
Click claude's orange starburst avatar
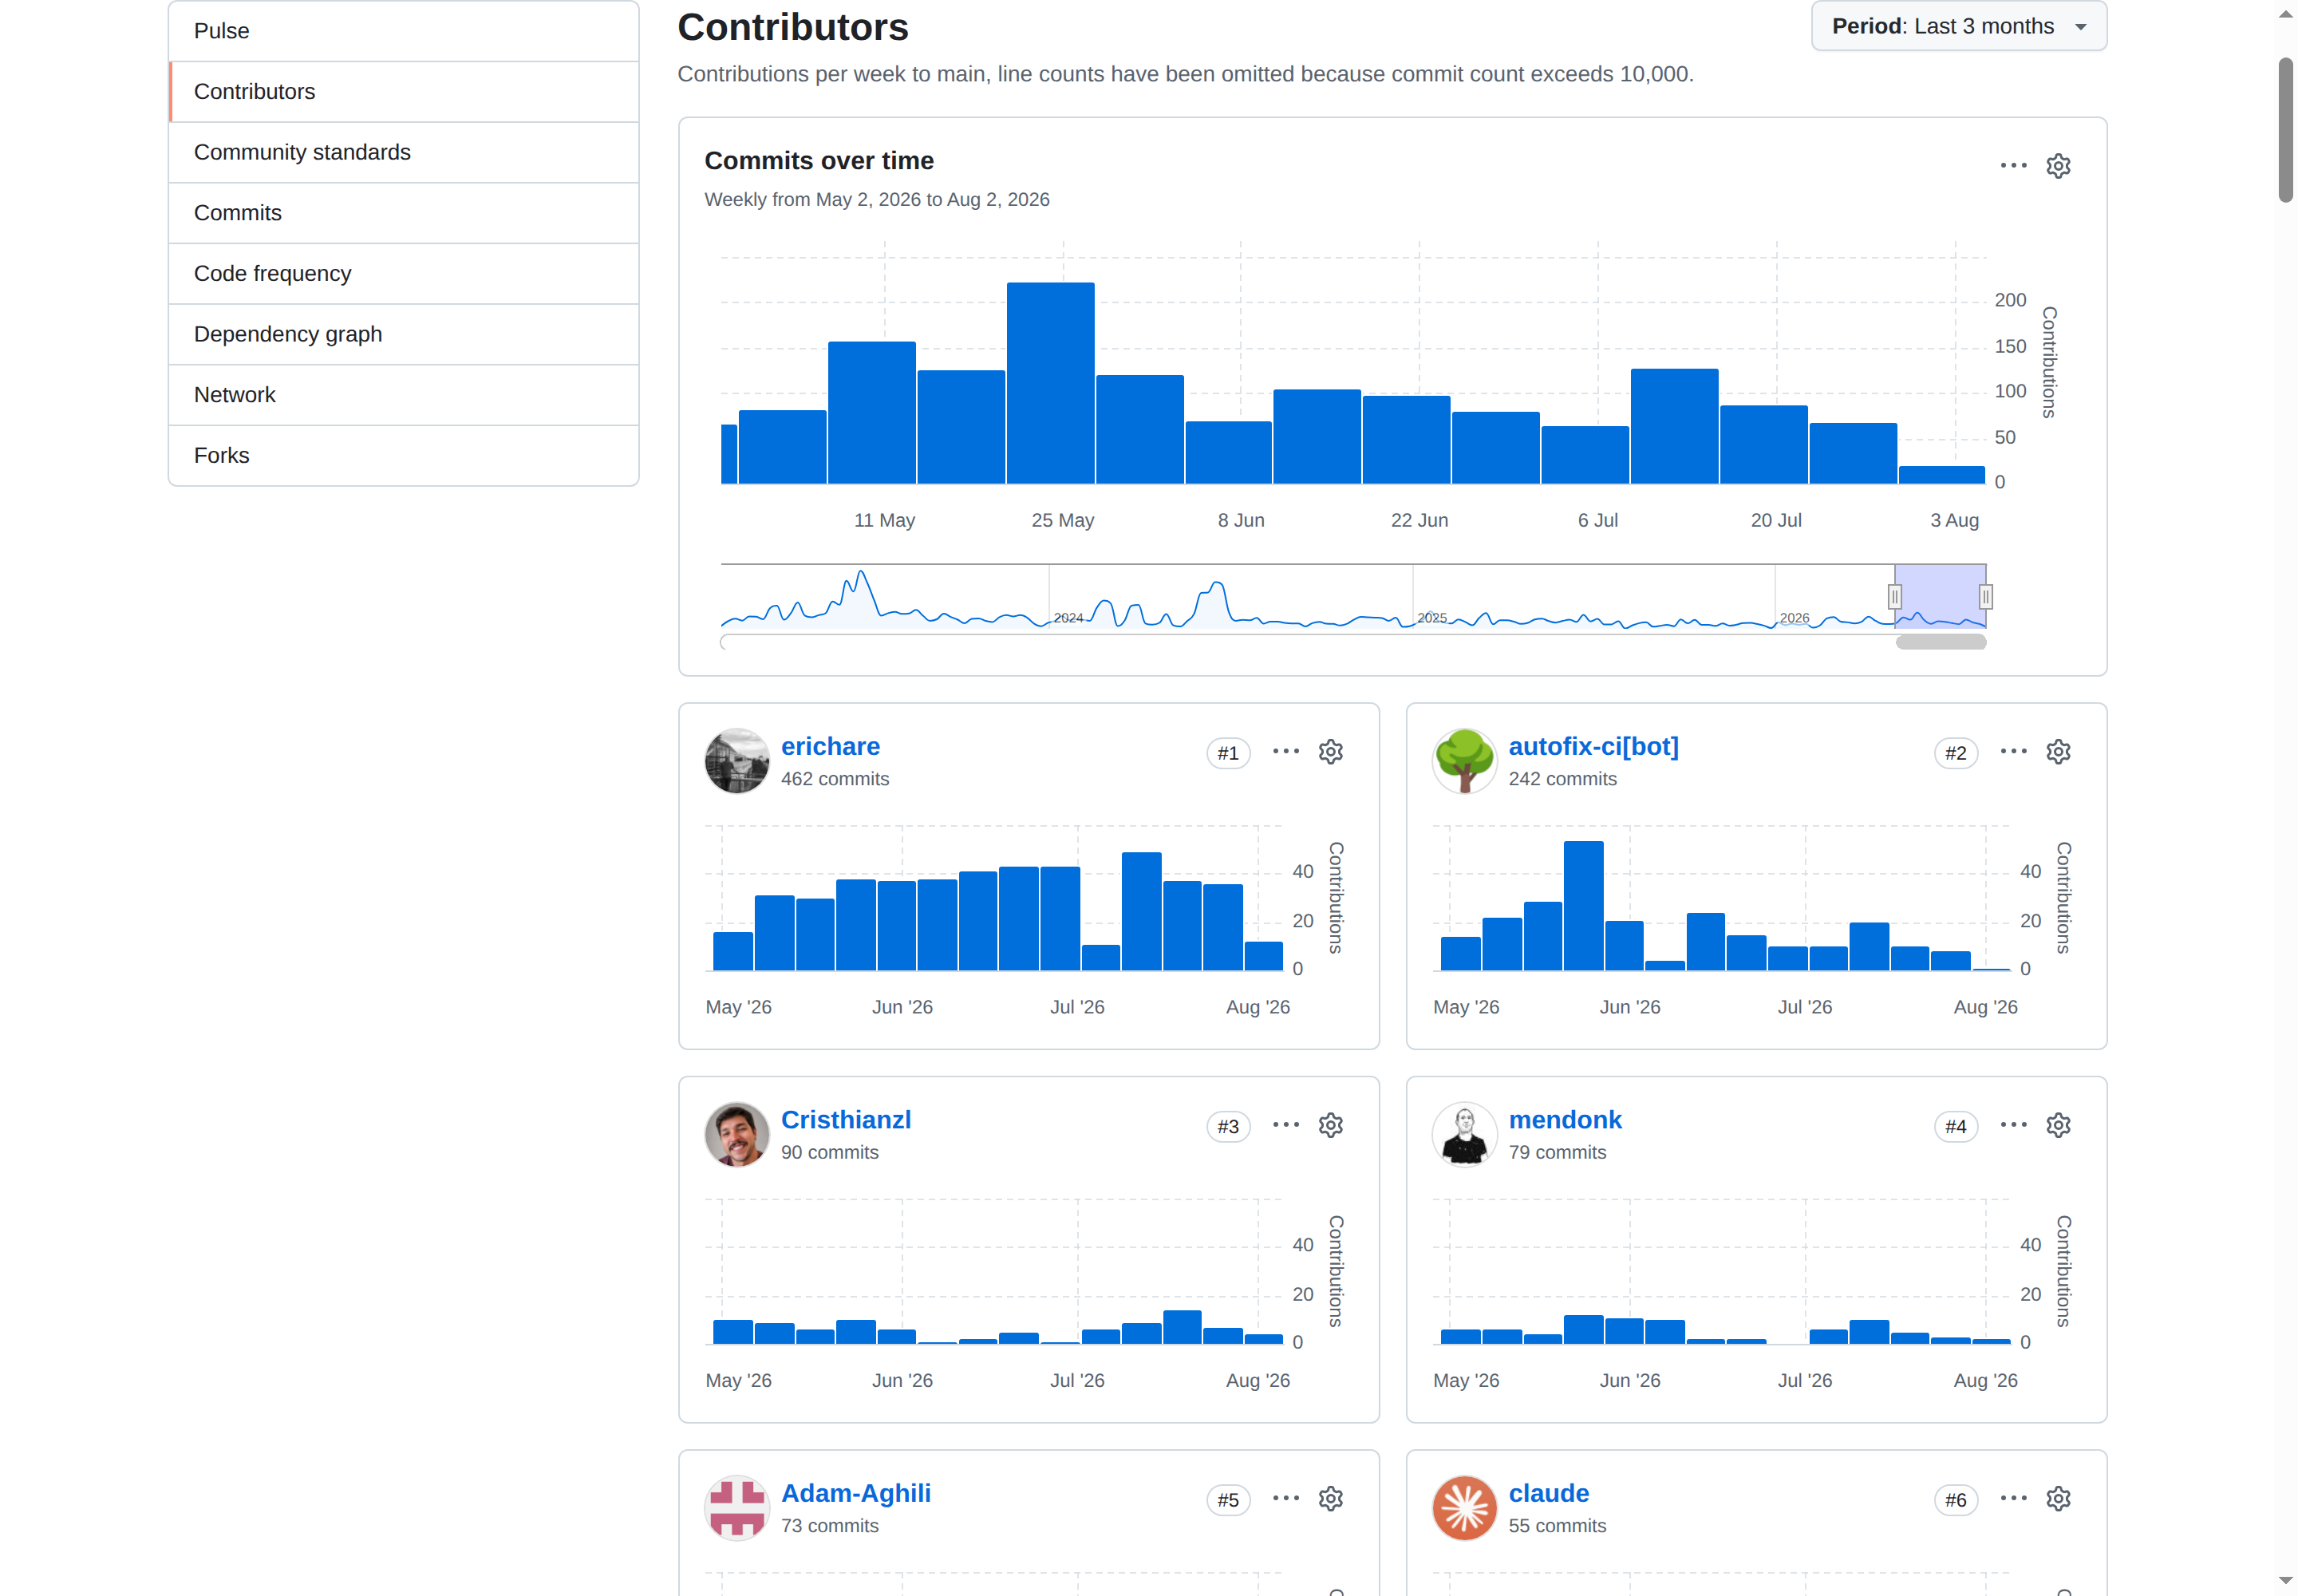[1465, 1508]
